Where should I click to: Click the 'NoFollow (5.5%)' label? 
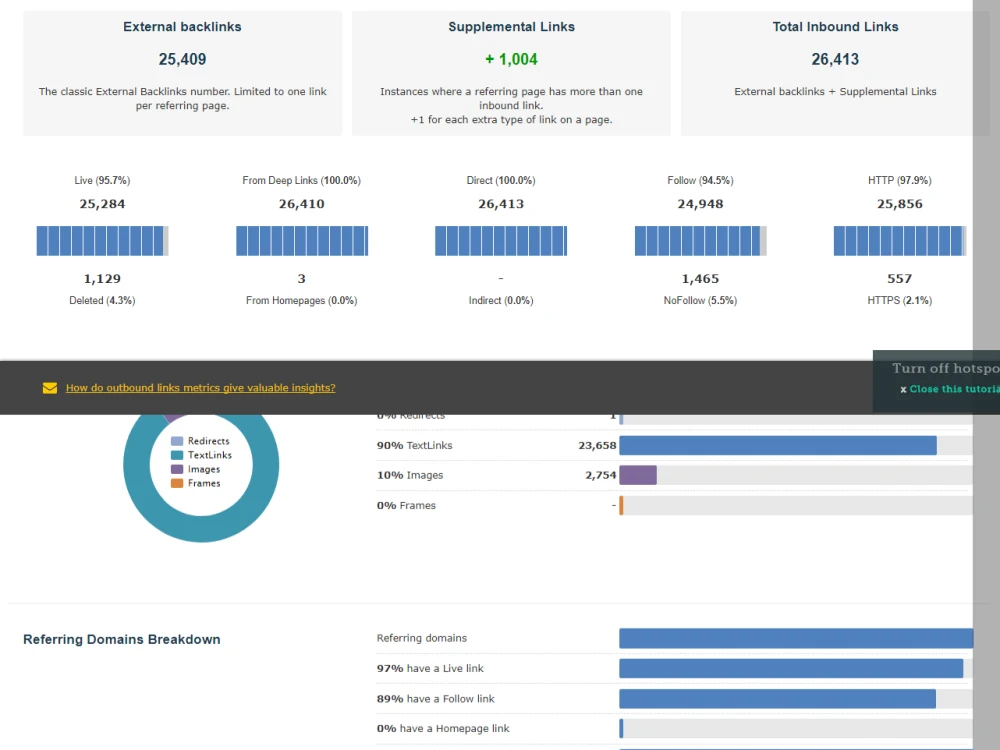pyautogui.click(x=700, y=300)
